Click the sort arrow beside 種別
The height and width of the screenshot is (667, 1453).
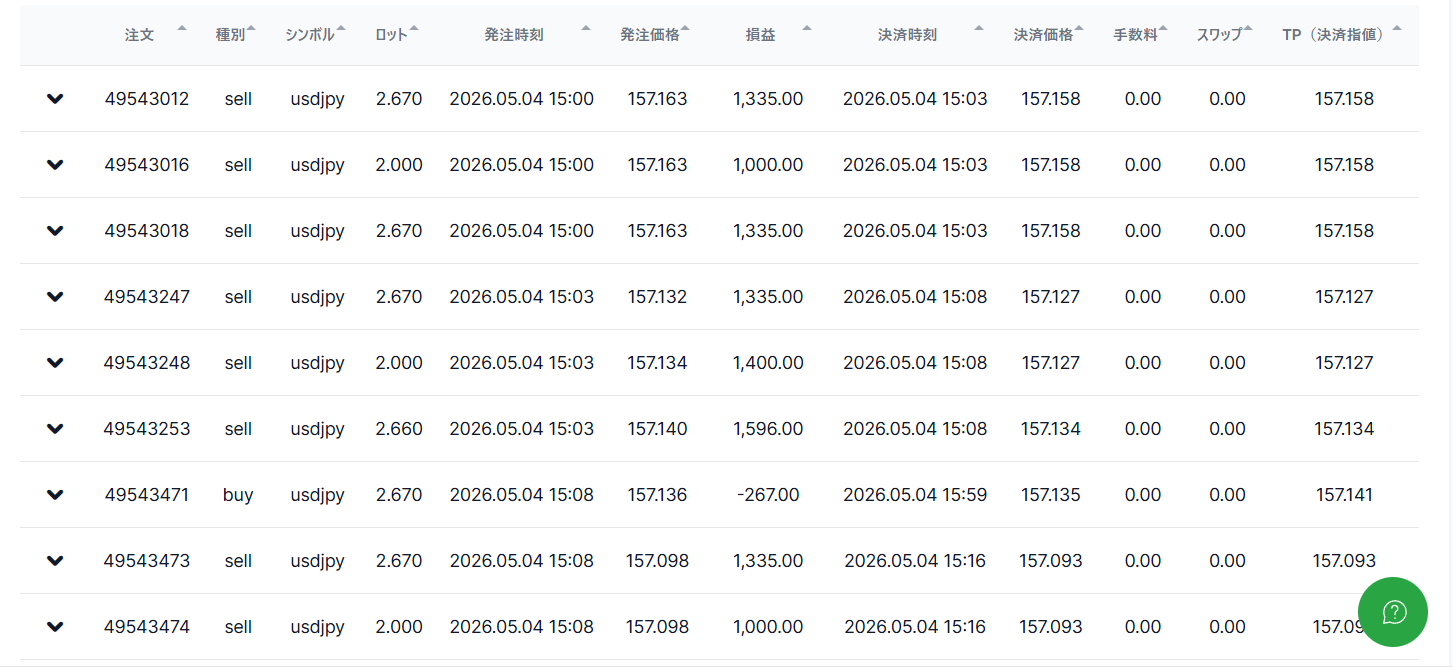pyautogui.click(x=251, y=28)
